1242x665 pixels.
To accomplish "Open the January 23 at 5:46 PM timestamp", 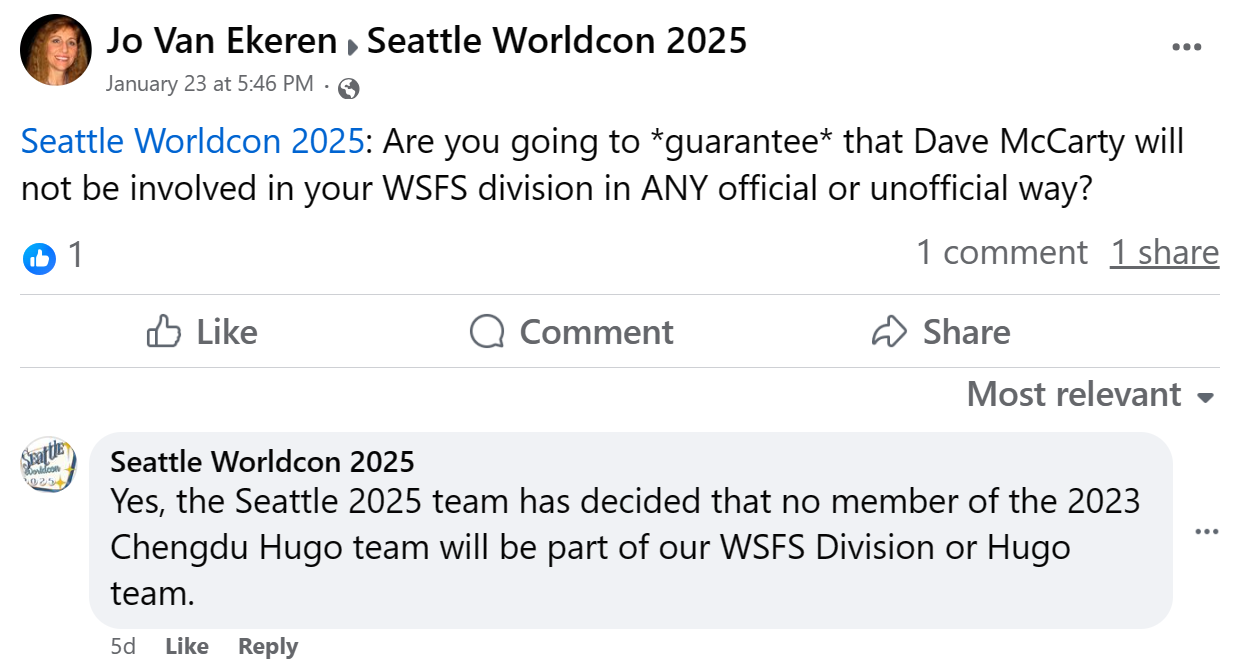I will (210, 84).
